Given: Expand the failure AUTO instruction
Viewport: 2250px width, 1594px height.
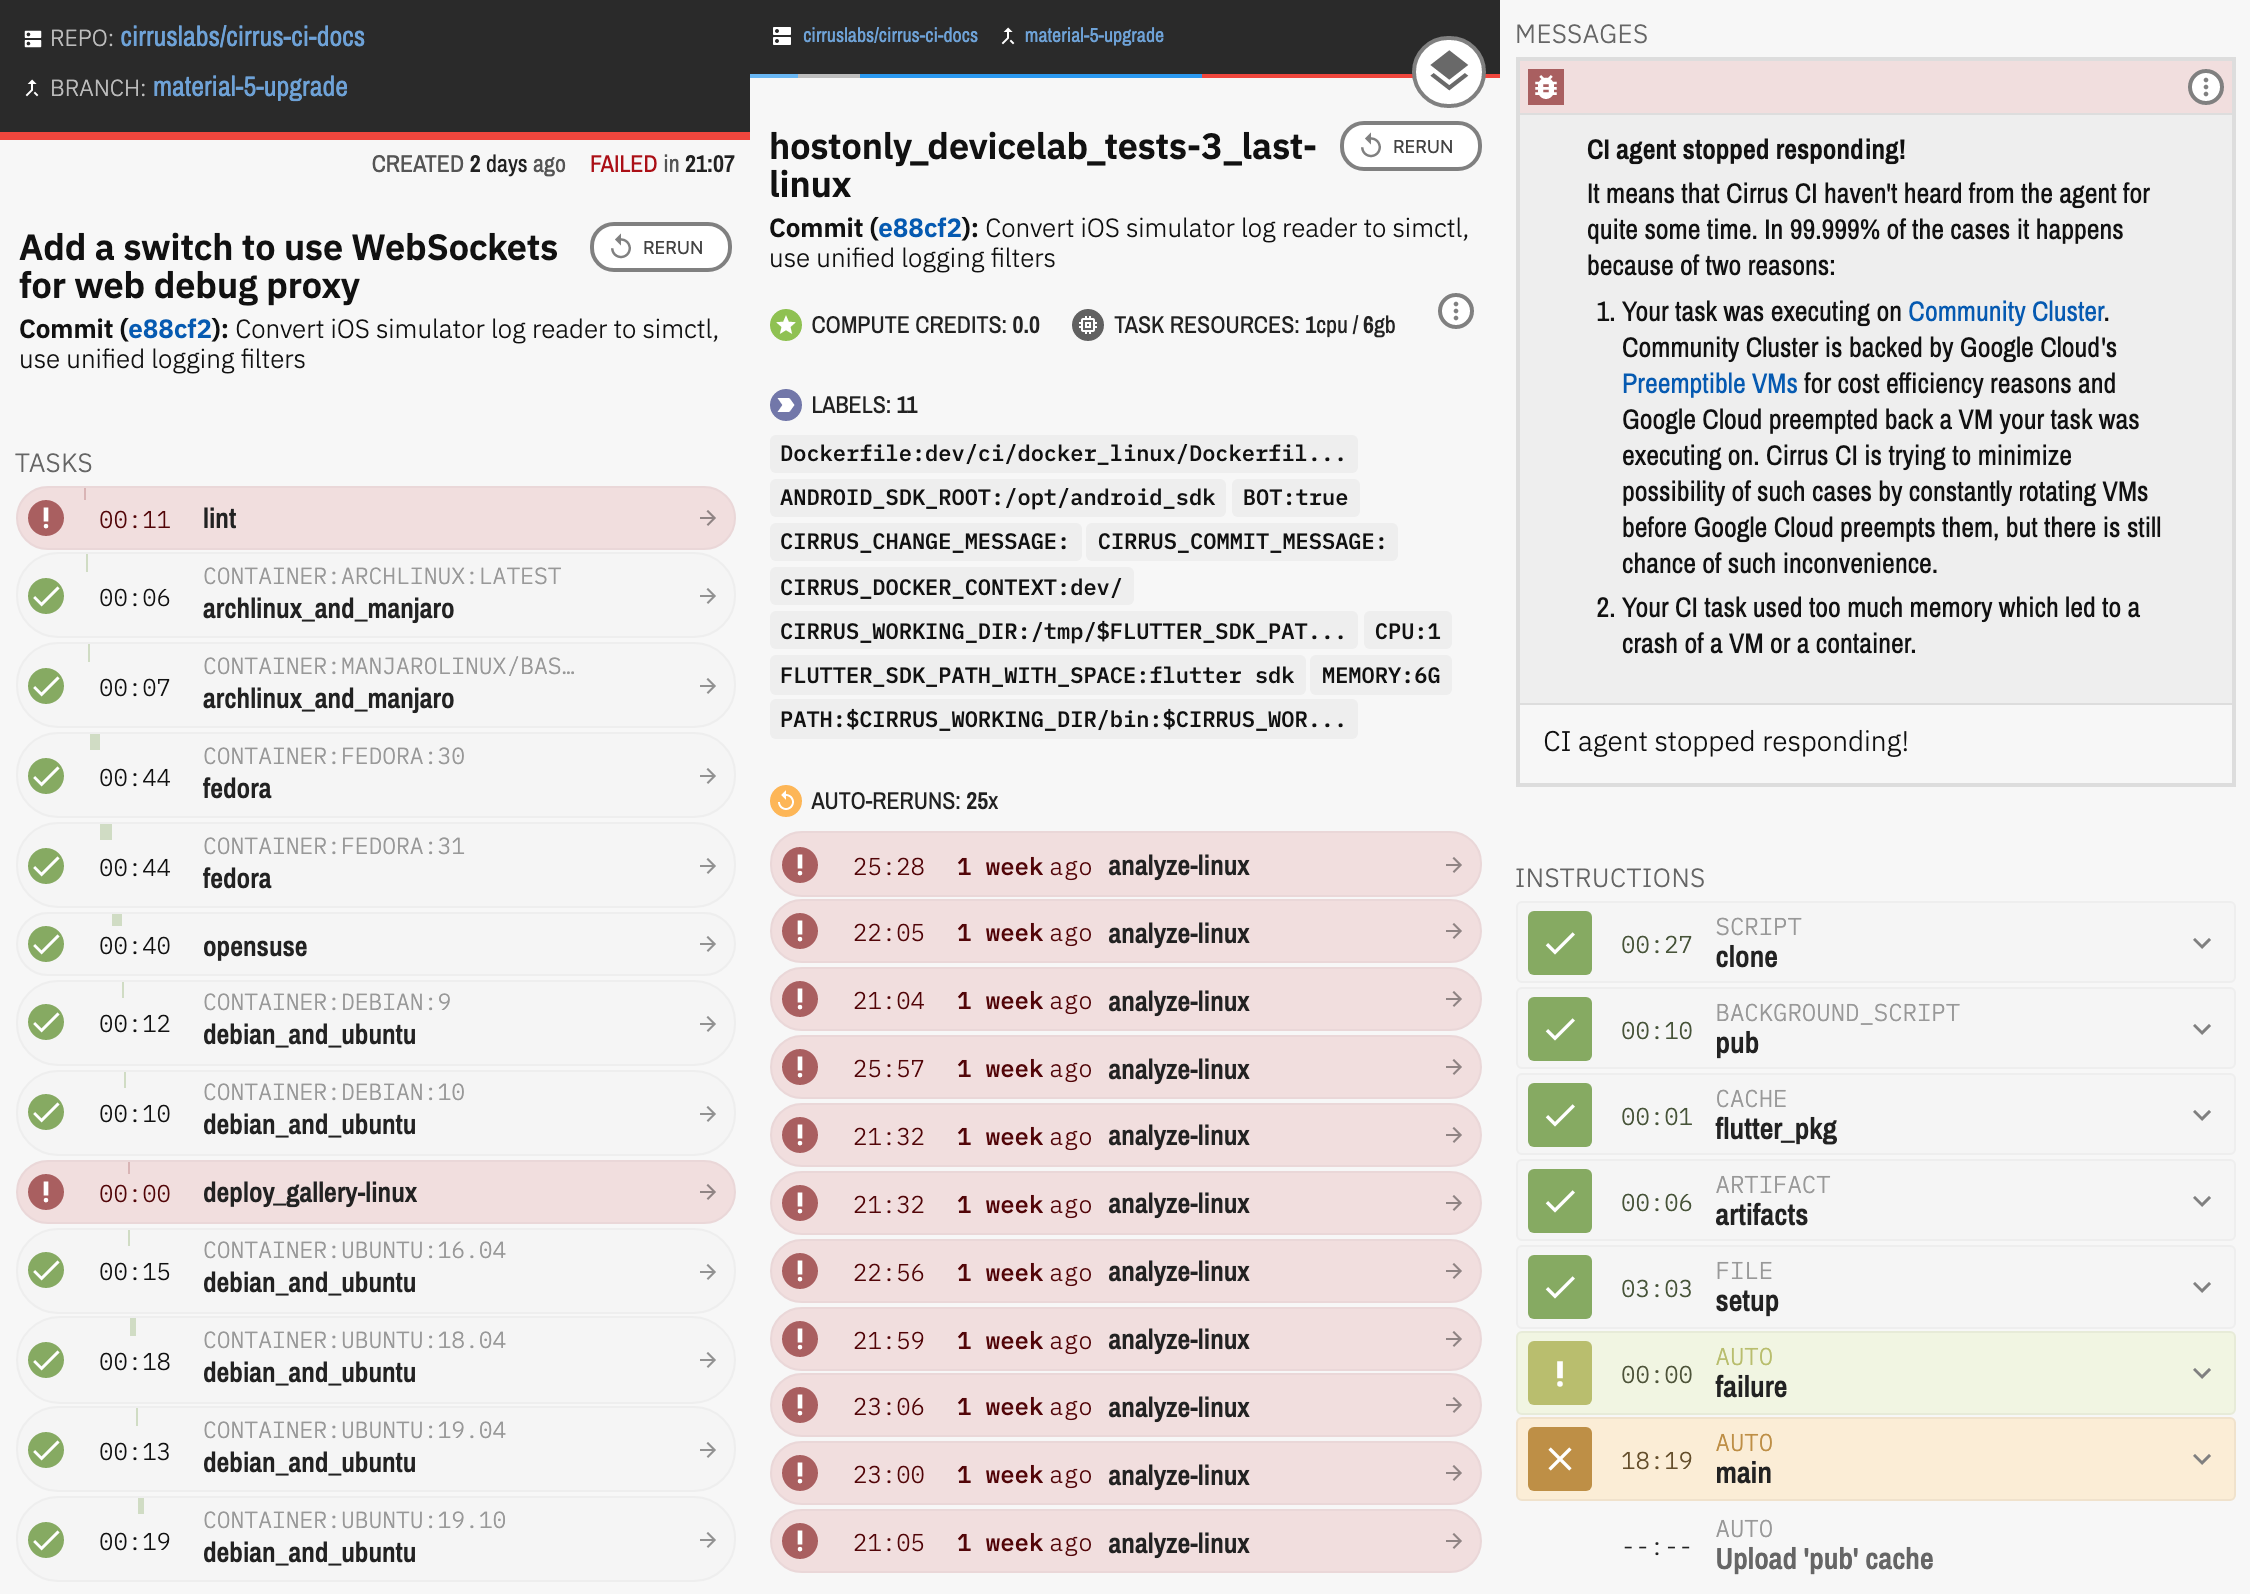Looking at the screenshot, I should 2201,1373.
